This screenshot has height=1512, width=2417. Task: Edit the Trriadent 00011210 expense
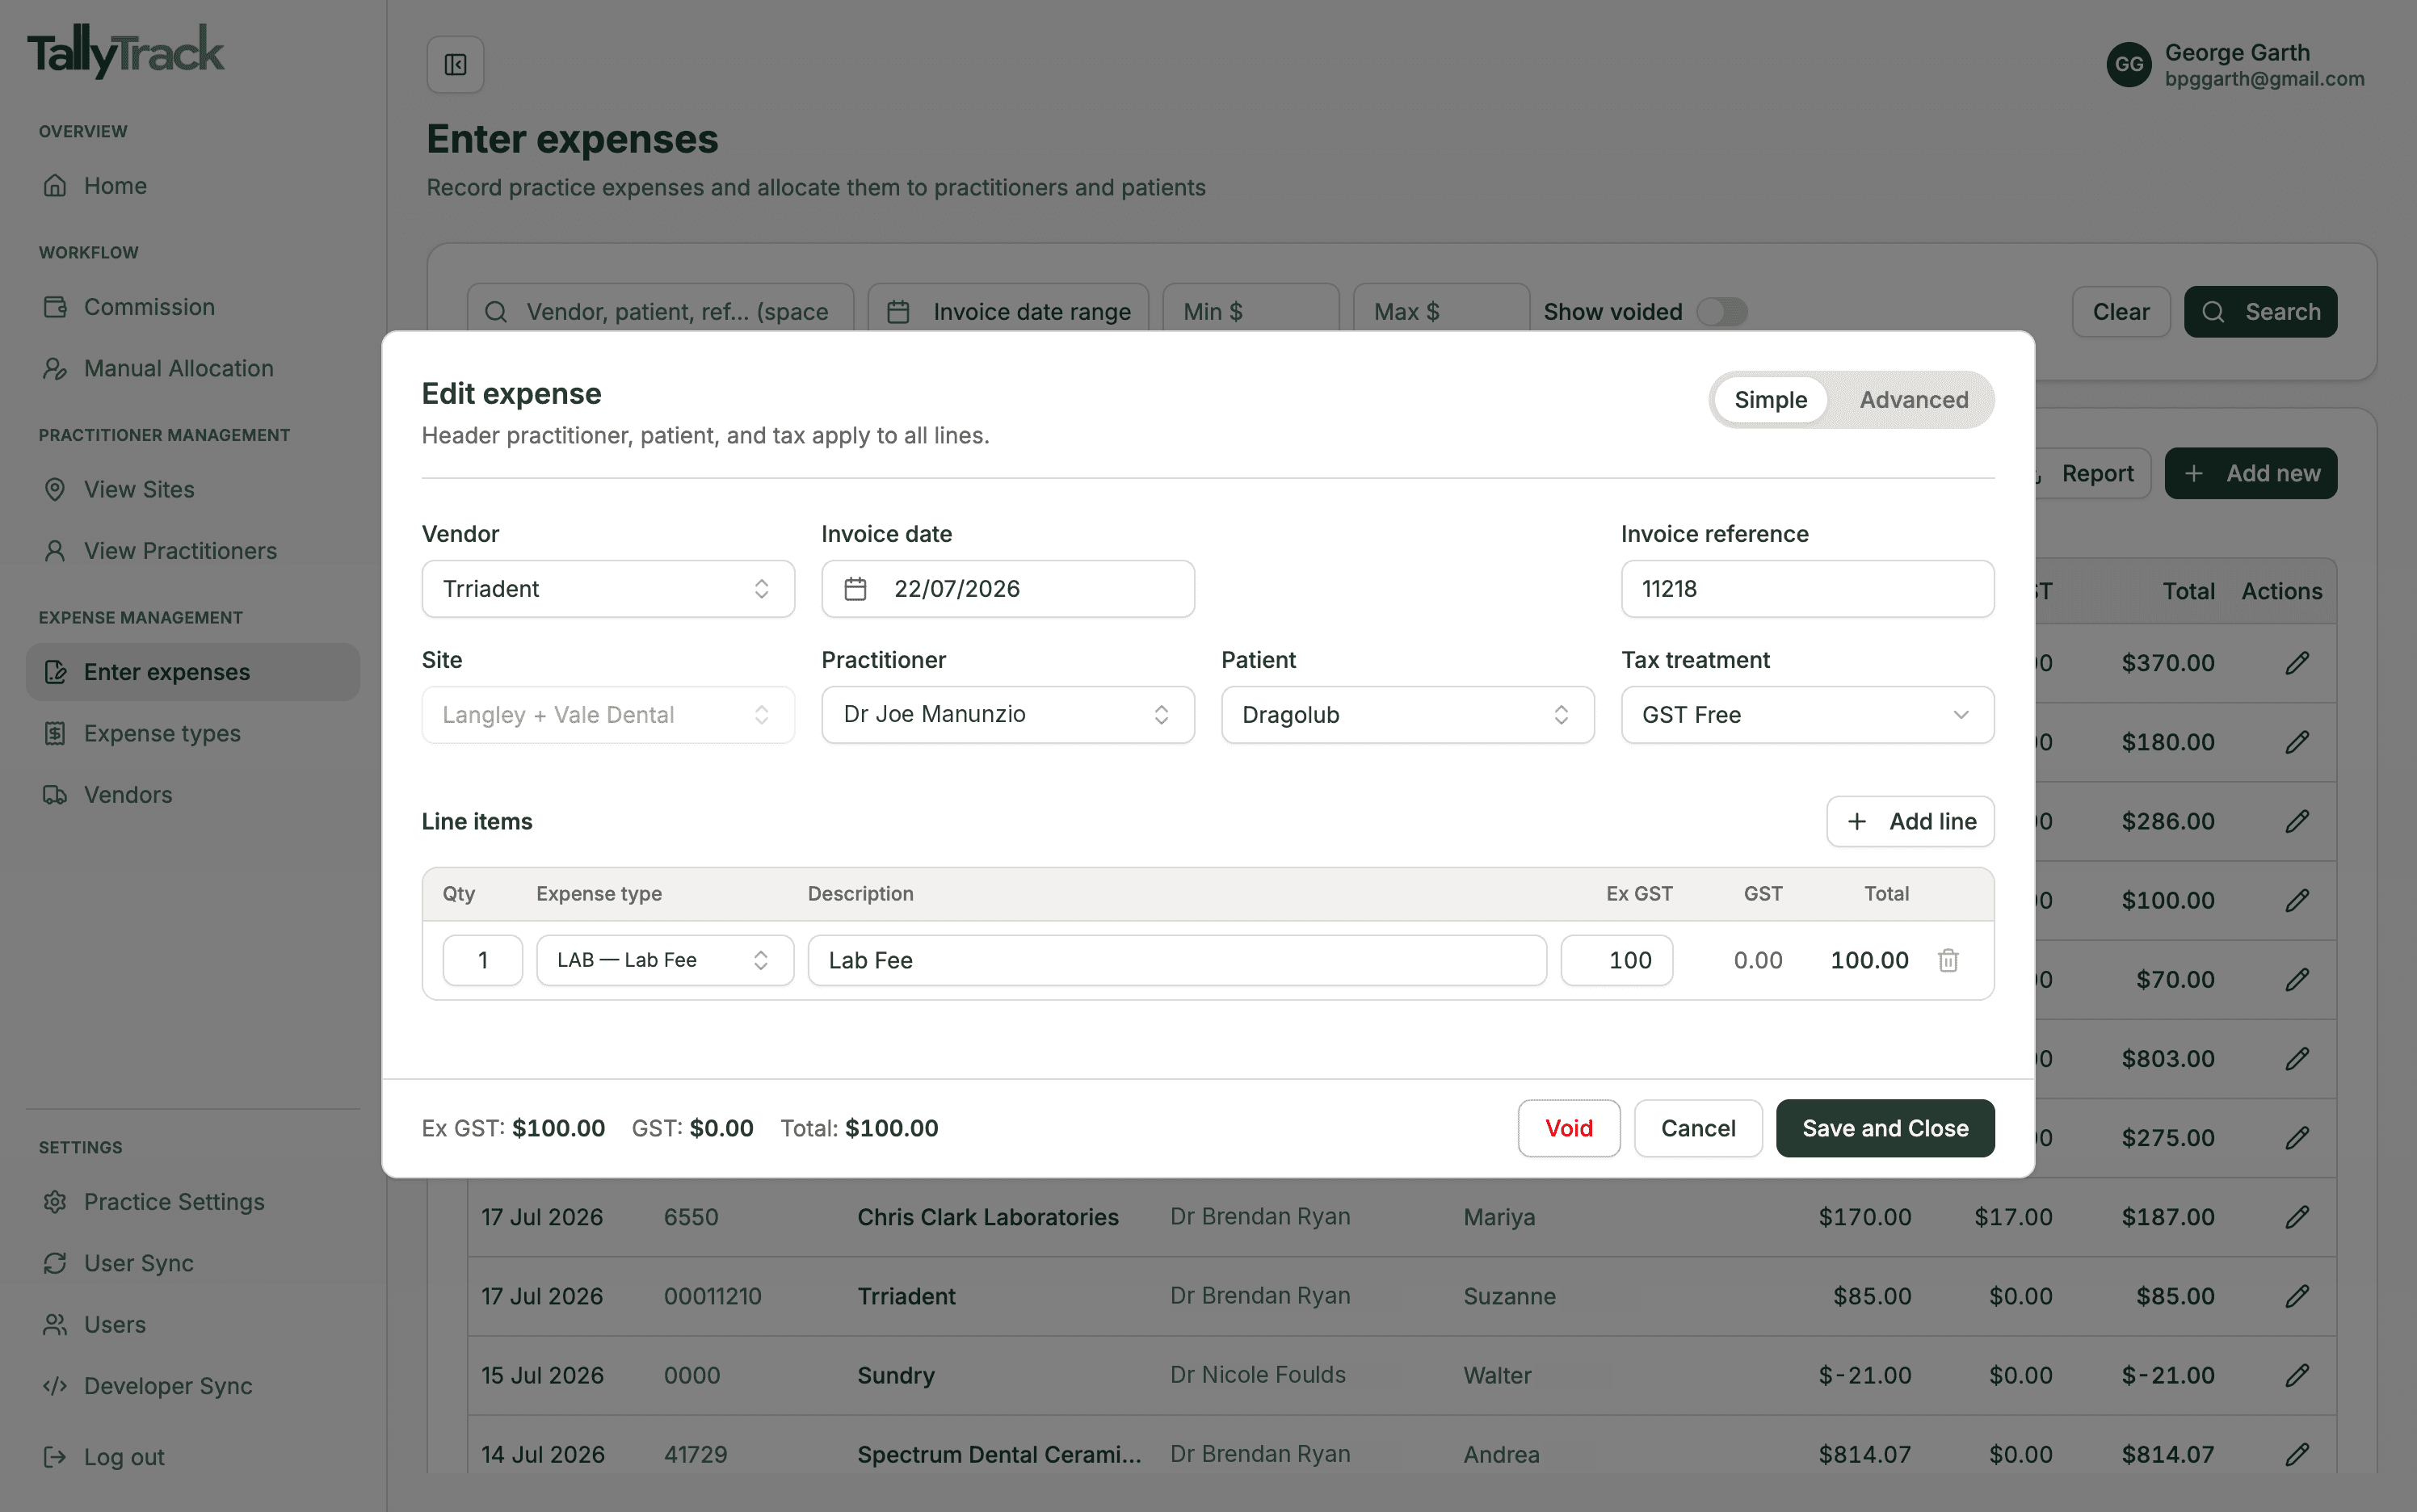click(2297, 1296)
